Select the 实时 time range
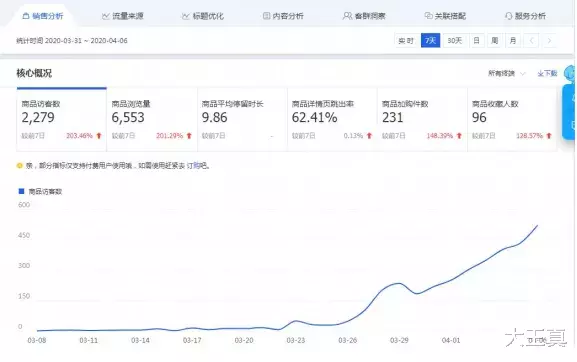Image resolution: width=577 pixels, height=362 pixels. 406,40
